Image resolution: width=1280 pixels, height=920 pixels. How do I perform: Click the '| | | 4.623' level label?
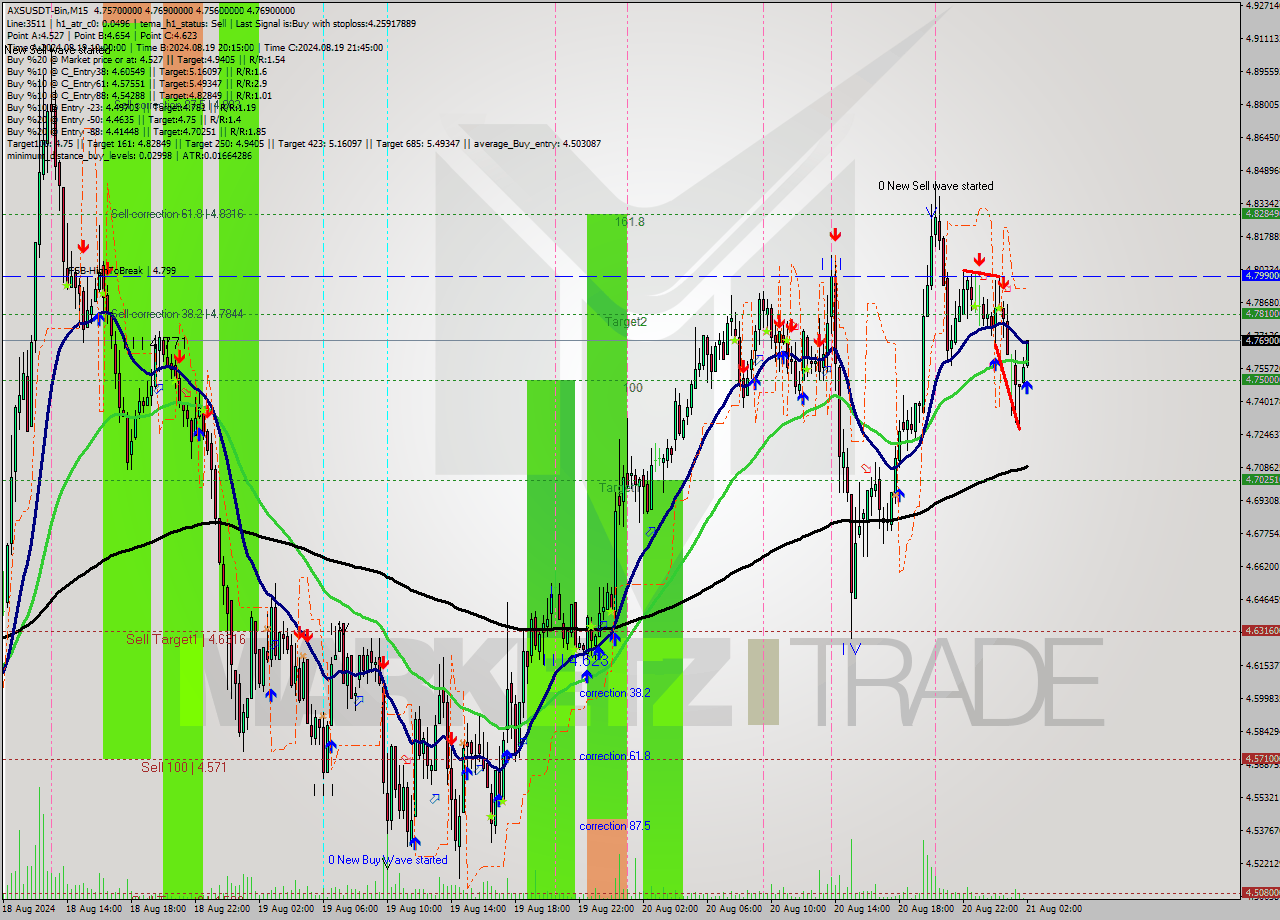[574, 661]
